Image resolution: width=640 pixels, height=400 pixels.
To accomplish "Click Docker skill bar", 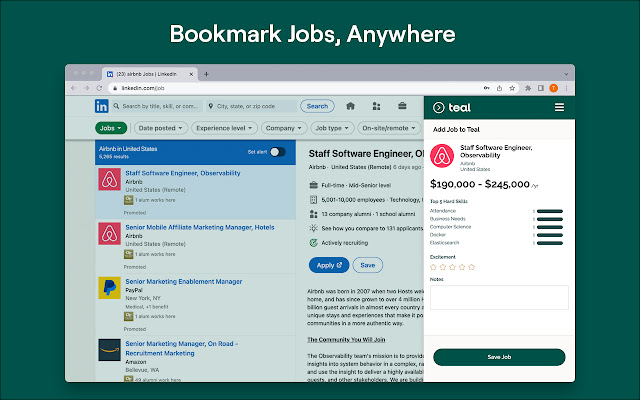I will pyautogui.click(x=550, y=235).
